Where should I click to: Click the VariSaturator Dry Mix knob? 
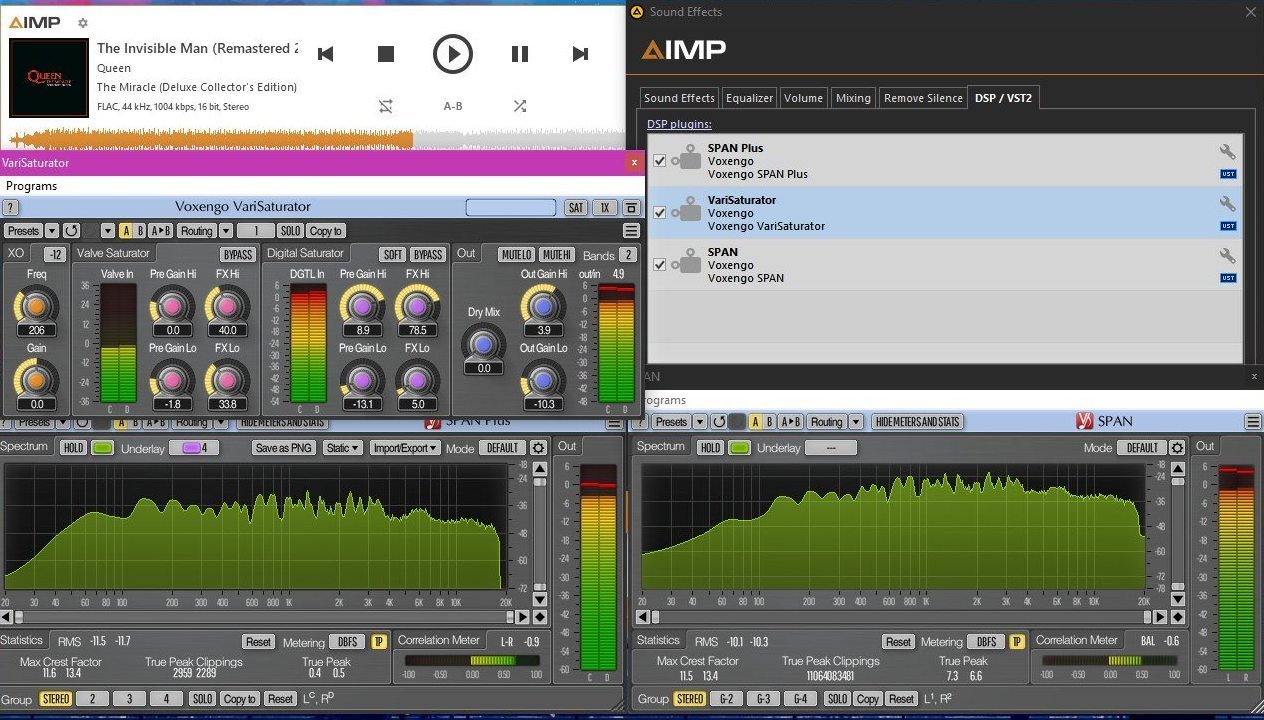(x=484, y=344)
